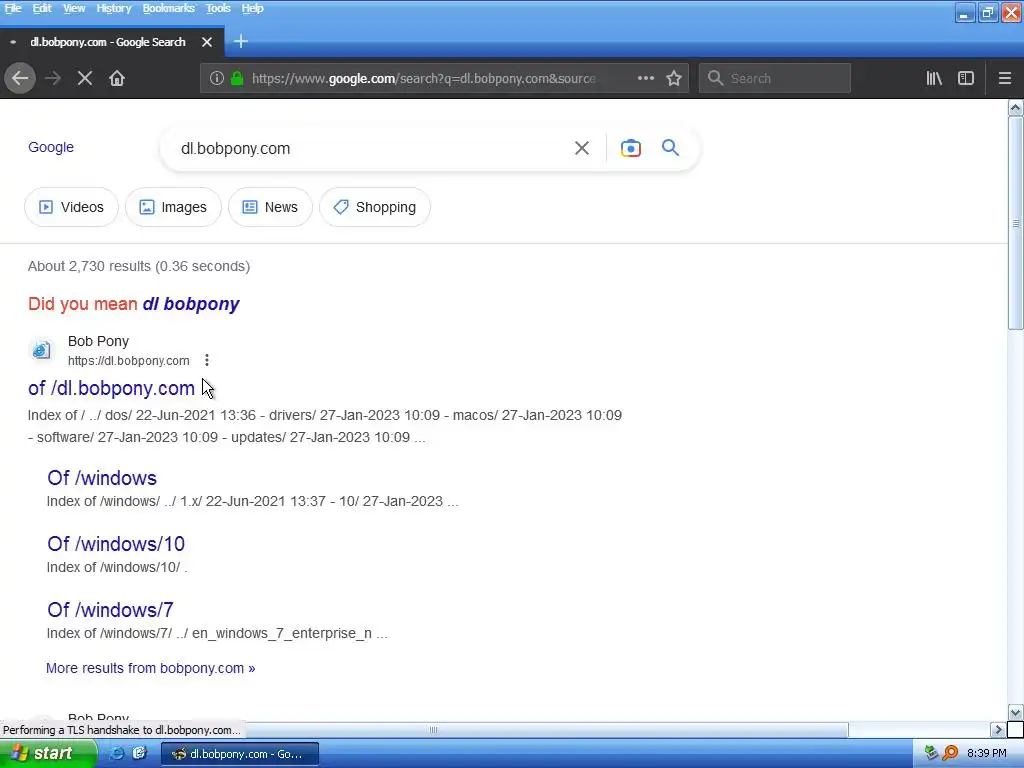Show site information via info icon
Viewport: 1024px width, 768px height.
217,78
